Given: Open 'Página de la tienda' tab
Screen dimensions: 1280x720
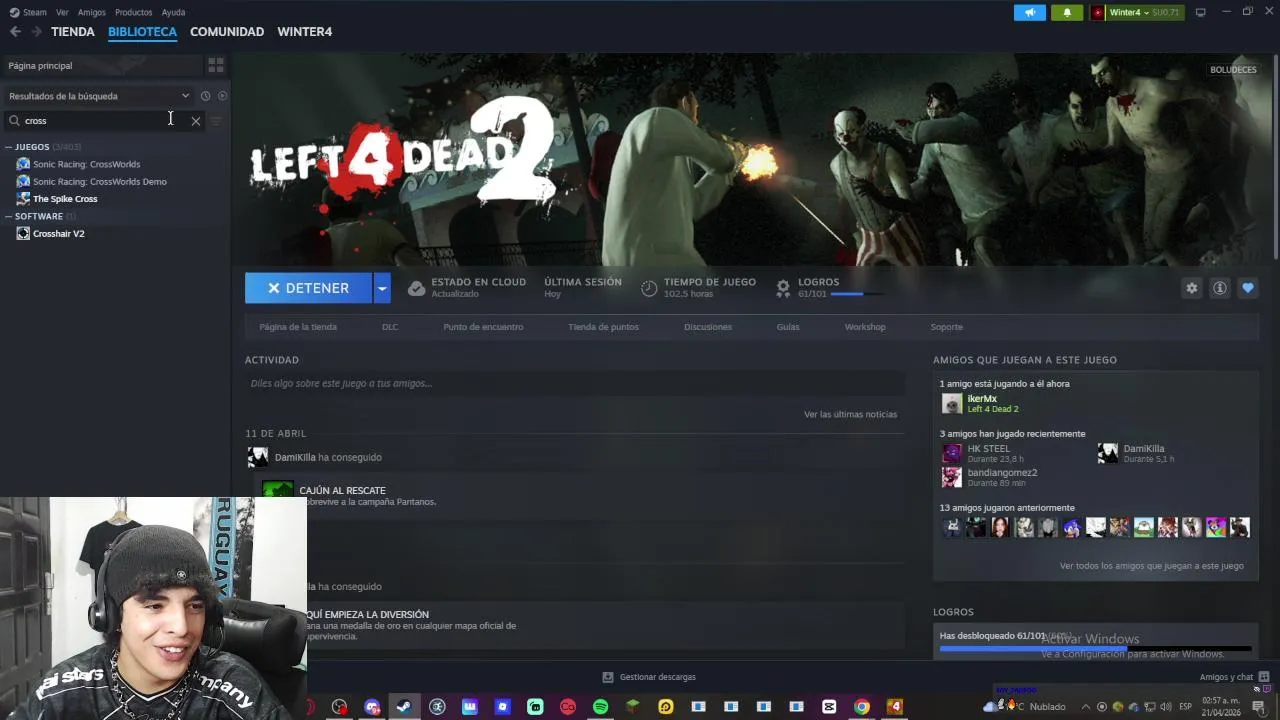Looking at the screenshot, I should click(298, 327).
